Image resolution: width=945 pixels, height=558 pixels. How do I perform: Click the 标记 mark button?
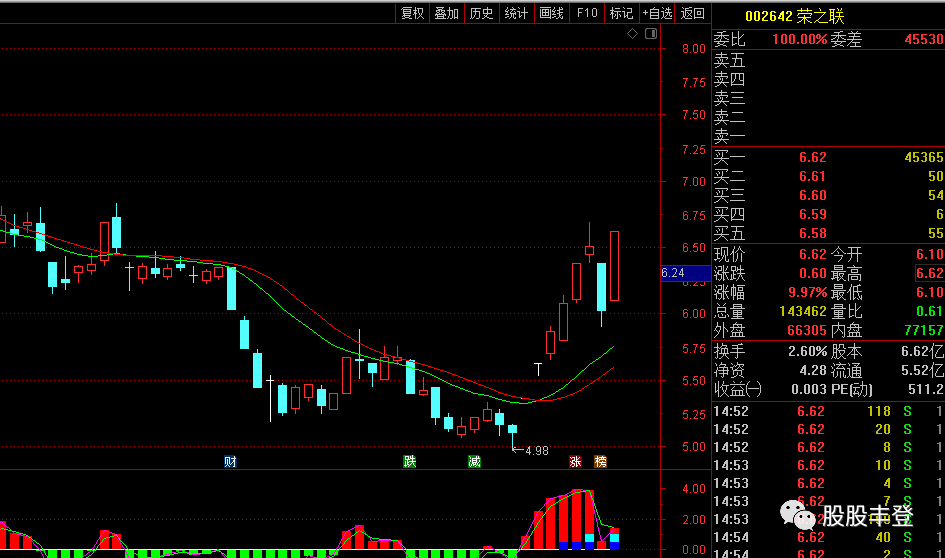tap(621, 13)
